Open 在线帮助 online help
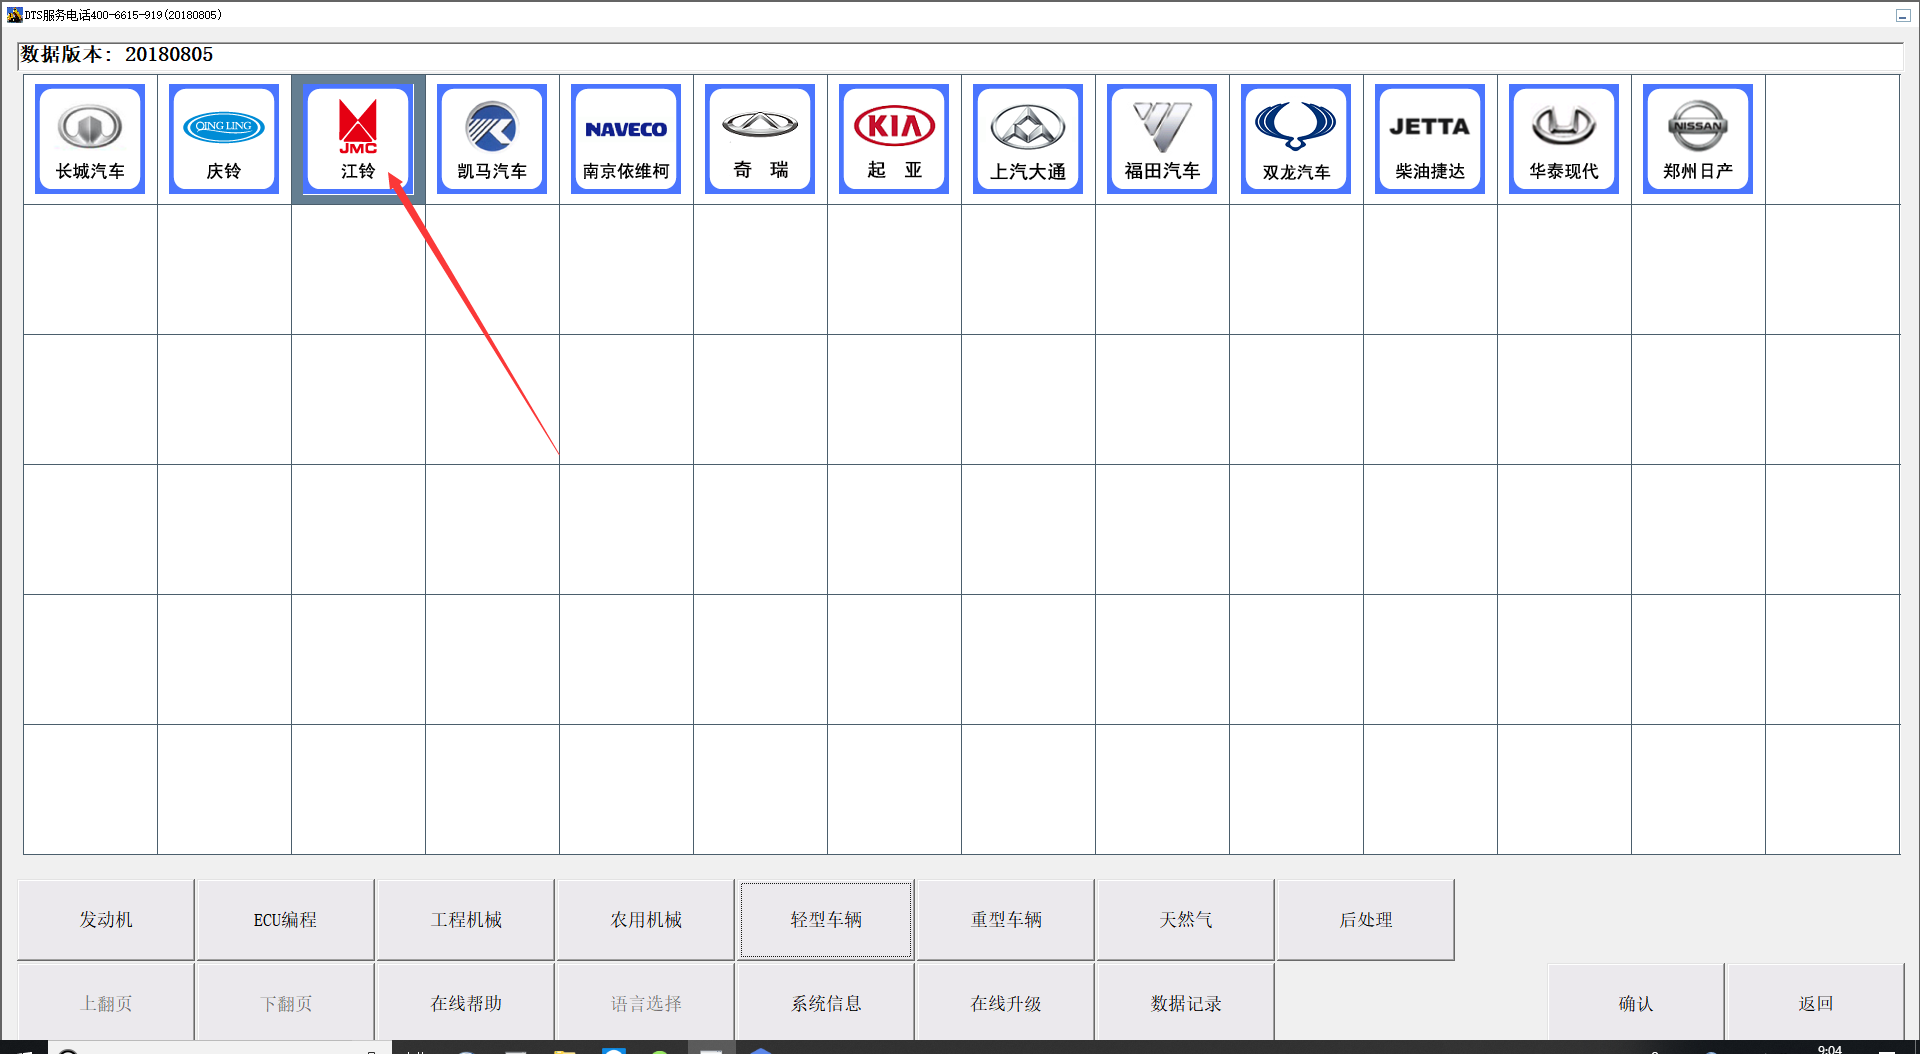This screenshot has height=1054, width=1920. [466, 1003]
